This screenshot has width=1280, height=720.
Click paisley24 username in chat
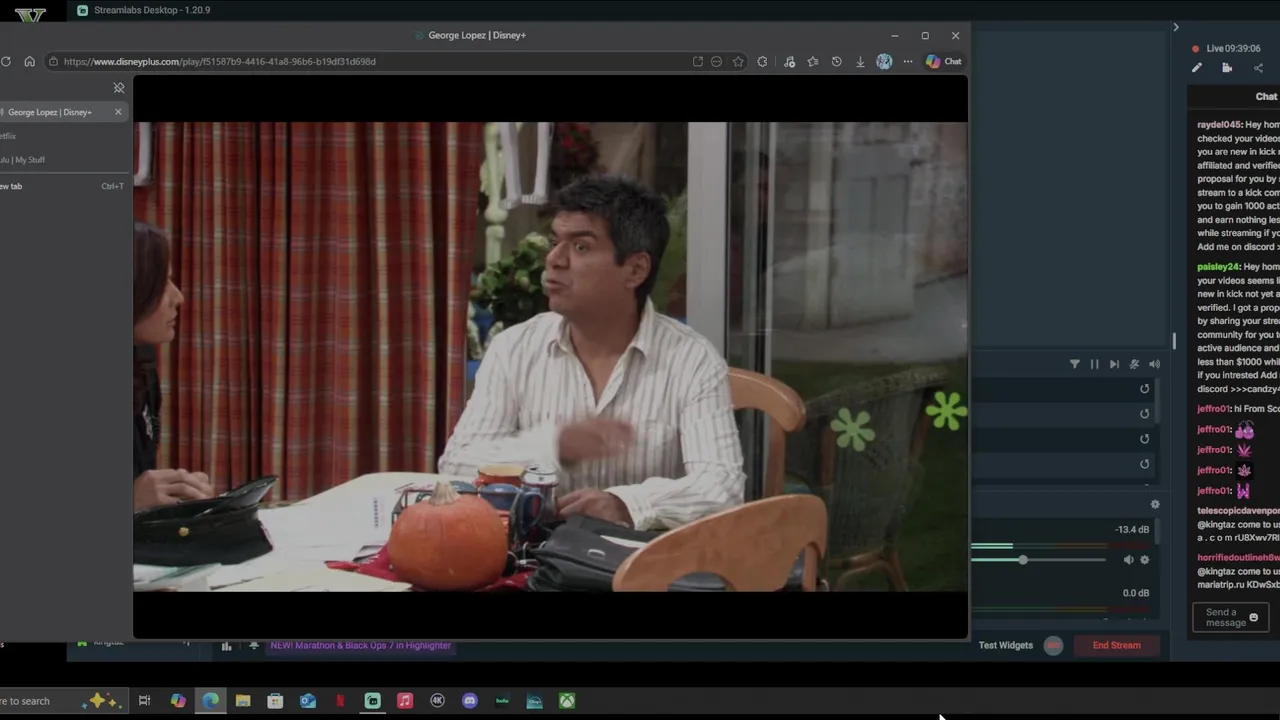(x=1218, y=267)
